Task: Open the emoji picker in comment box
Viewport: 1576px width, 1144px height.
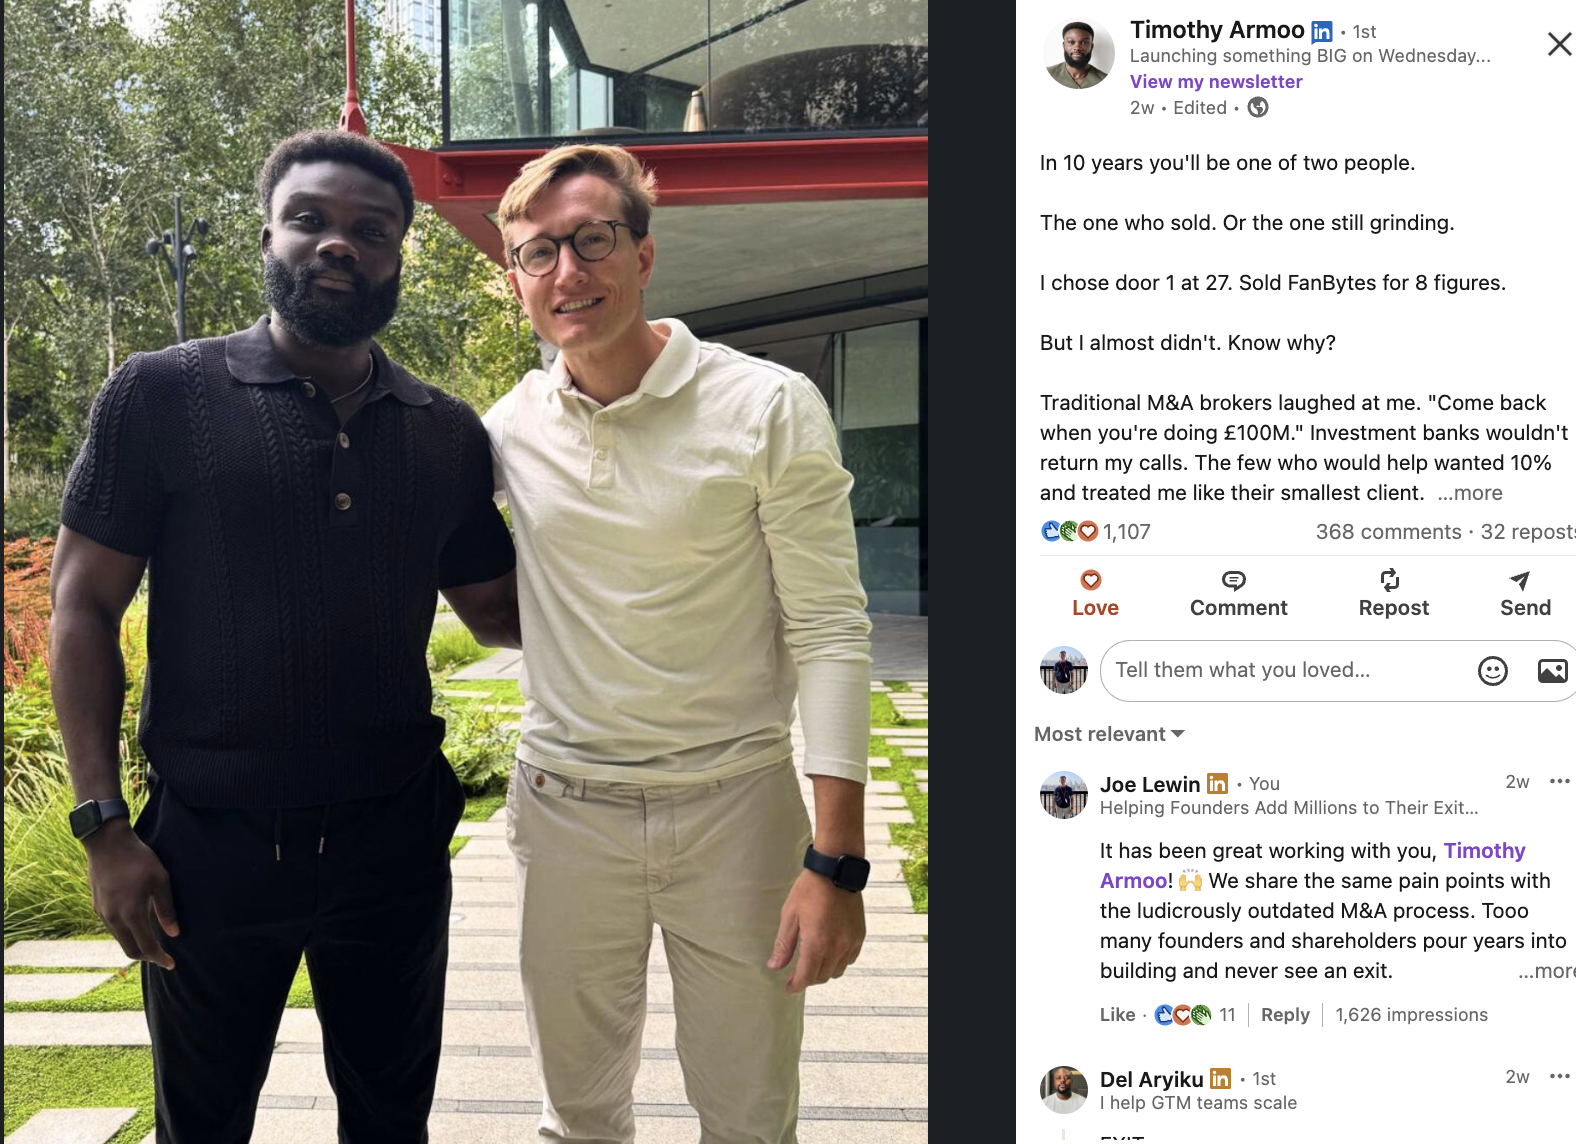Action: coord(1493,671)
